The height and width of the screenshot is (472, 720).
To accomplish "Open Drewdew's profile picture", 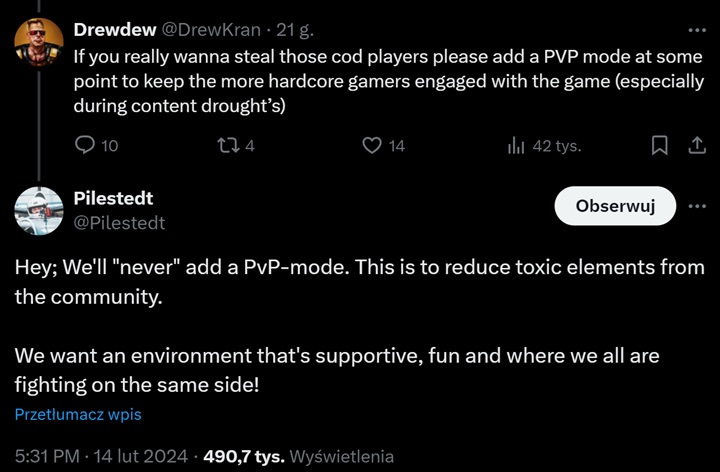I will tap(40, 40).
